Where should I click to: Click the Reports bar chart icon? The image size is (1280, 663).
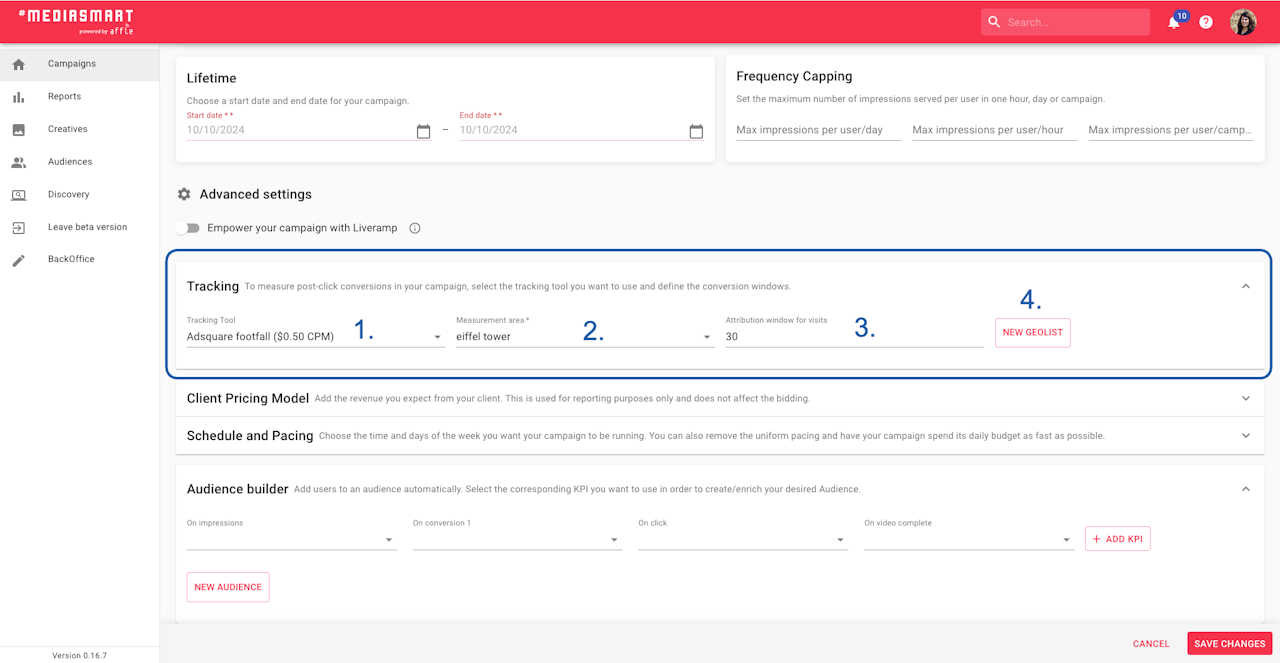pos(18,97)
